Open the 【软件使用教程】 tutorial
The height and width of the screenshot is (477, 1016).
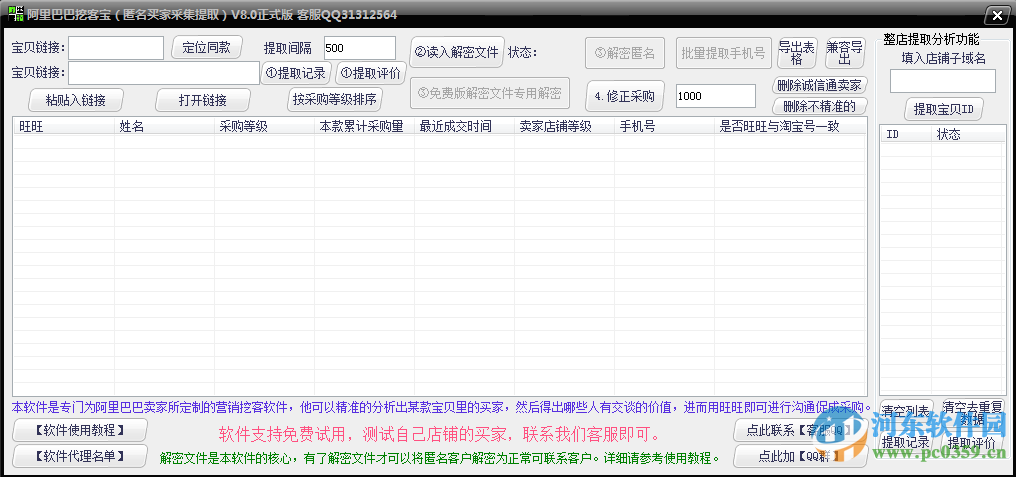click(80, 430)
